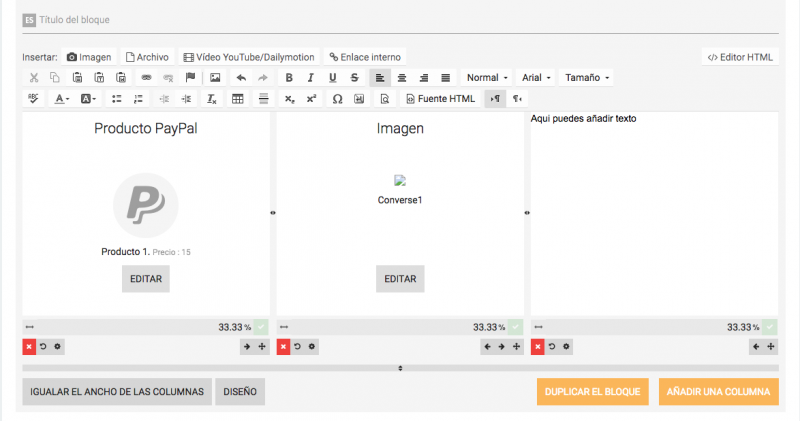Click the Copy icon in the toolbar
The height and width of the screenshot is (421, 800).
click(x=55, y=78)
